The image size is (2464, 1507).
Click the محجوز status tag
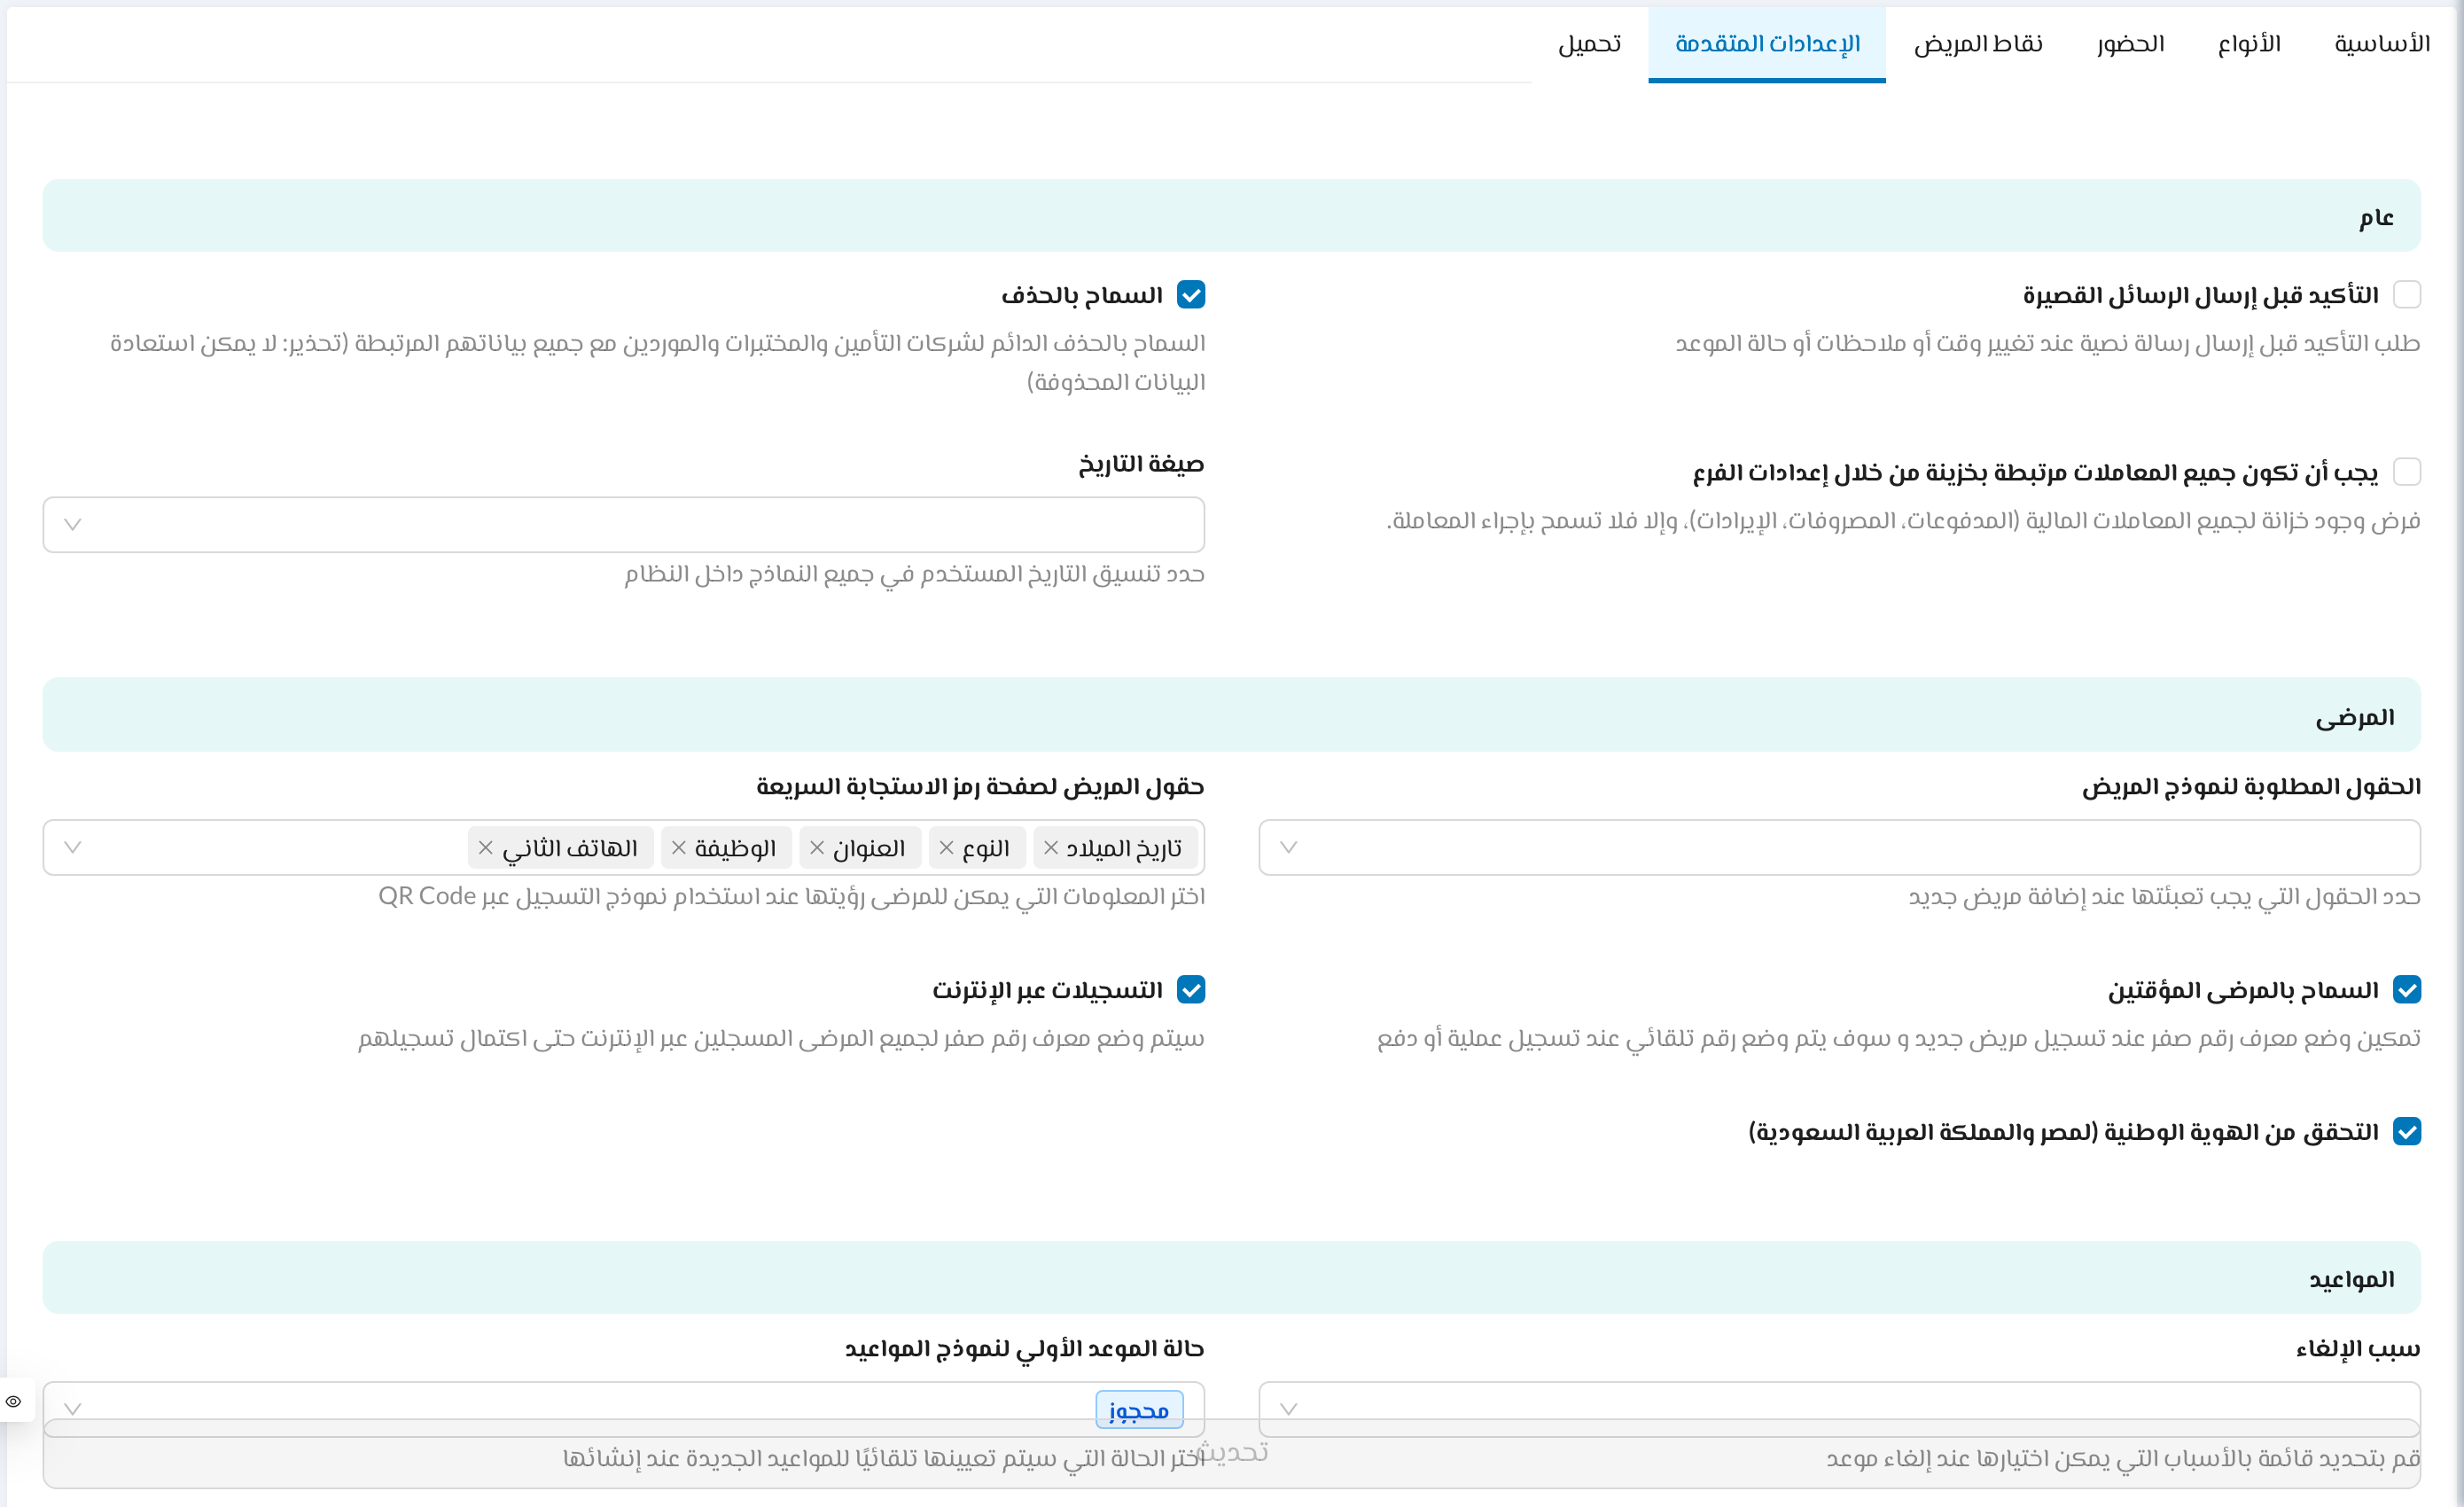pyautogui.click(x=1139, y=1410)
